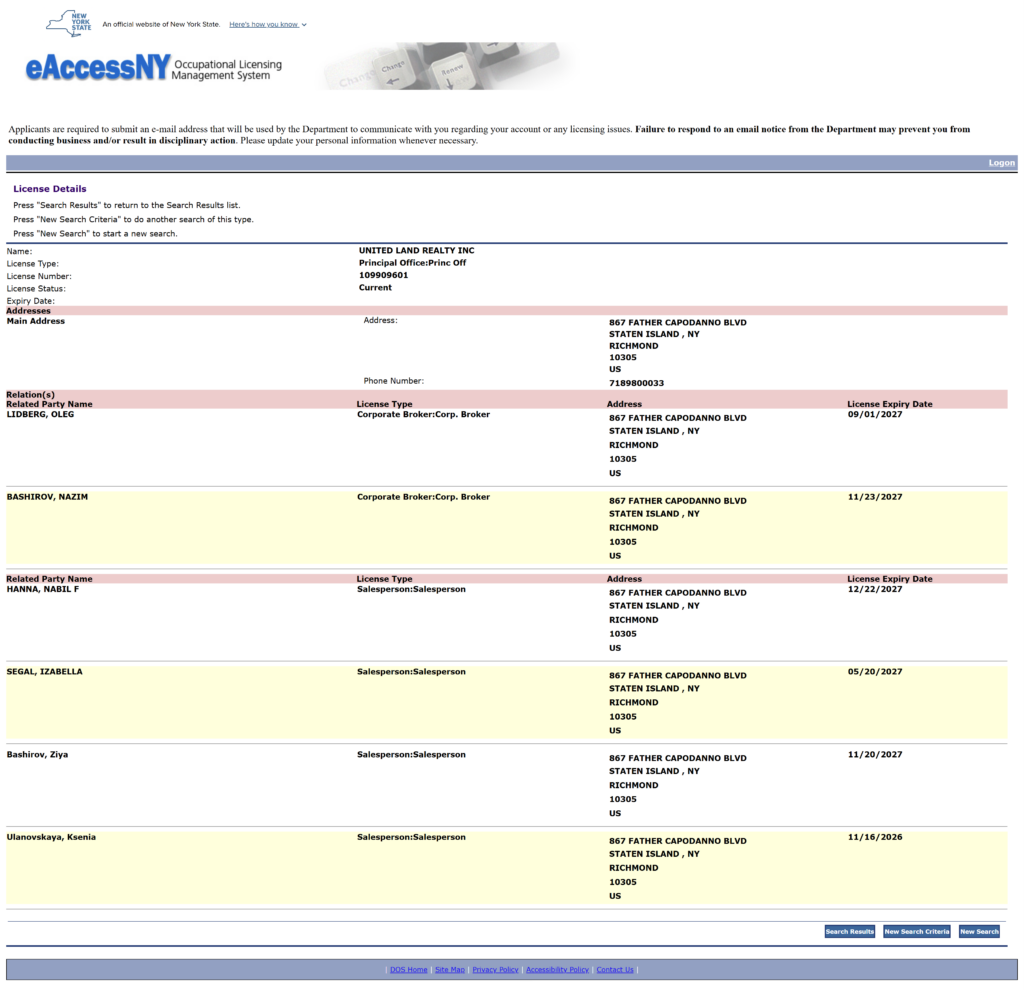Open the DOS Home footer link
1024x990 pixels.
409,970
